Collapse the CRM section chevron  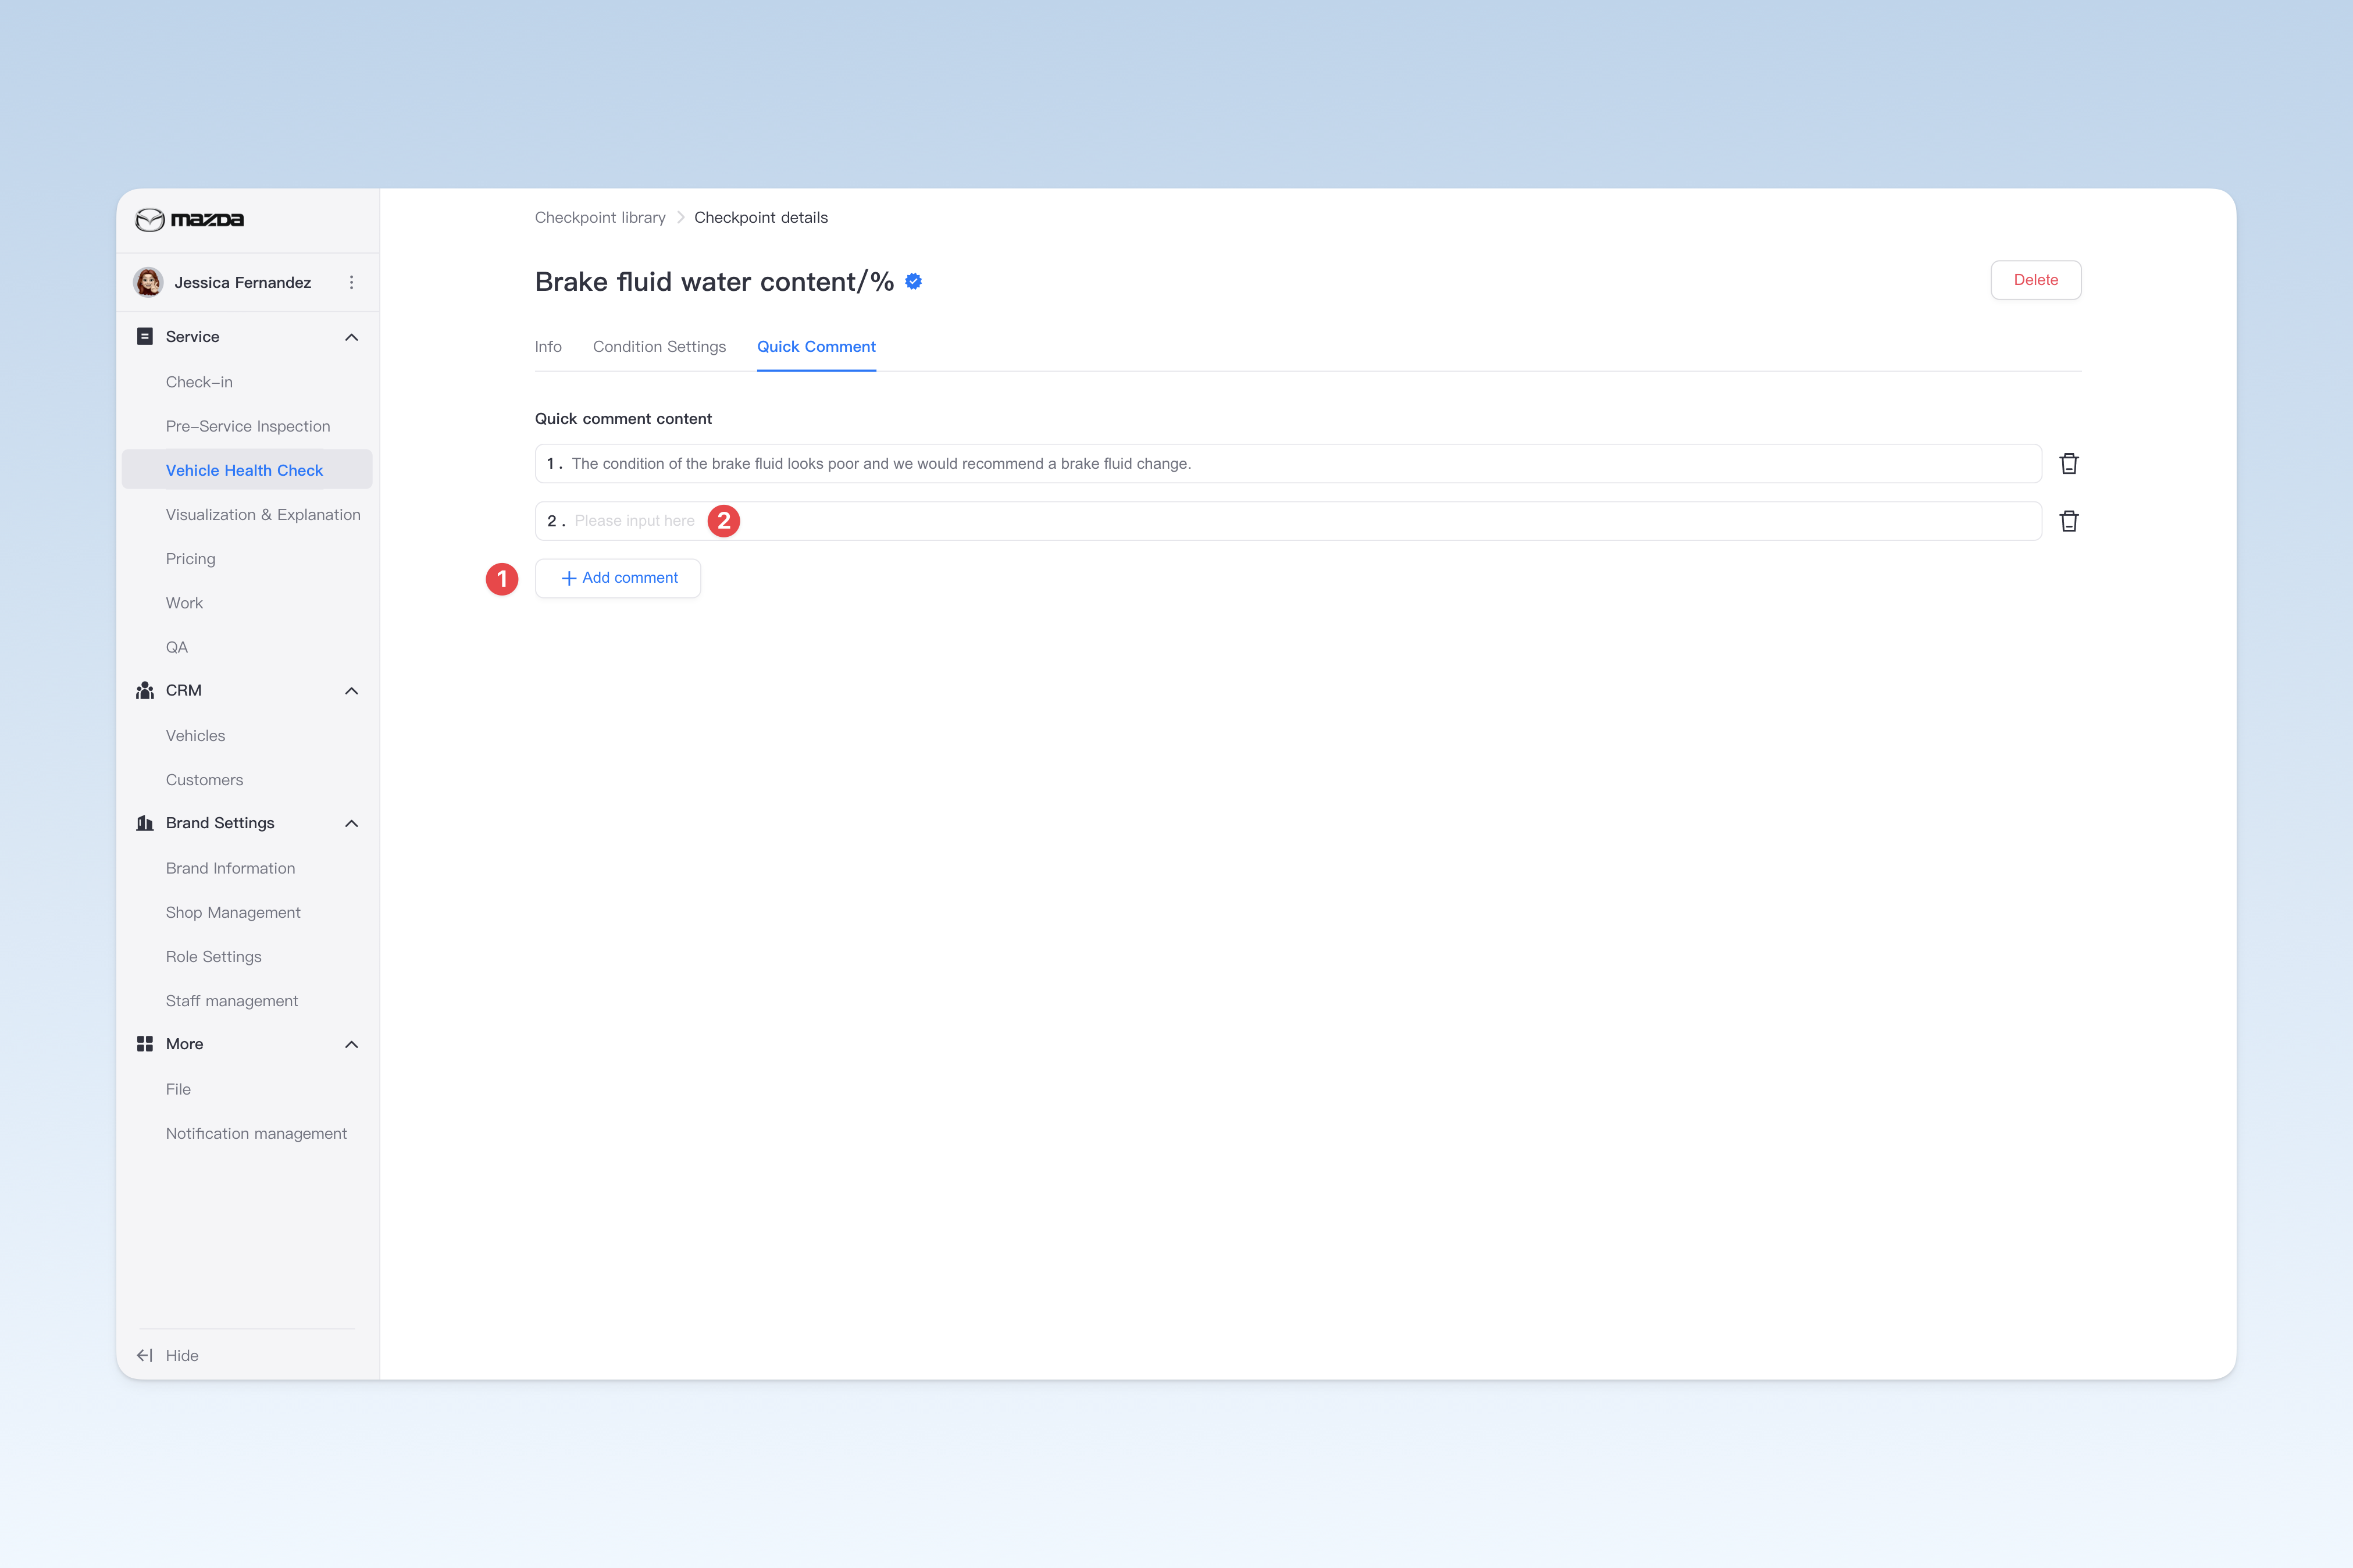tap(352, 691)
